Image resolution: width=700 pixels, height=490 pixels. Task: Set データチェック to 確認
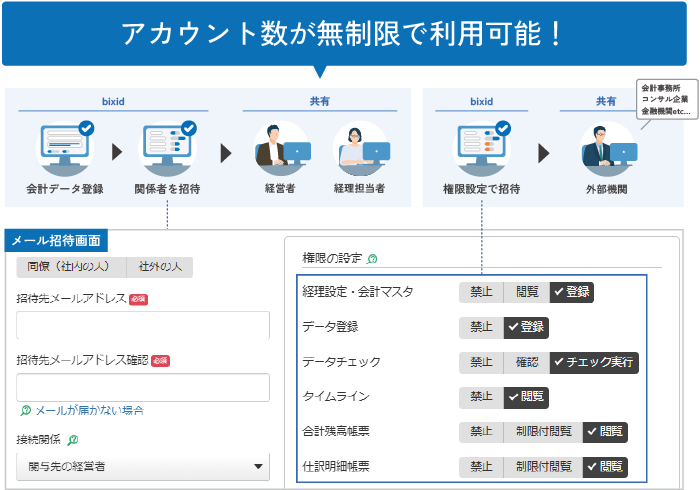pos(527,363)
